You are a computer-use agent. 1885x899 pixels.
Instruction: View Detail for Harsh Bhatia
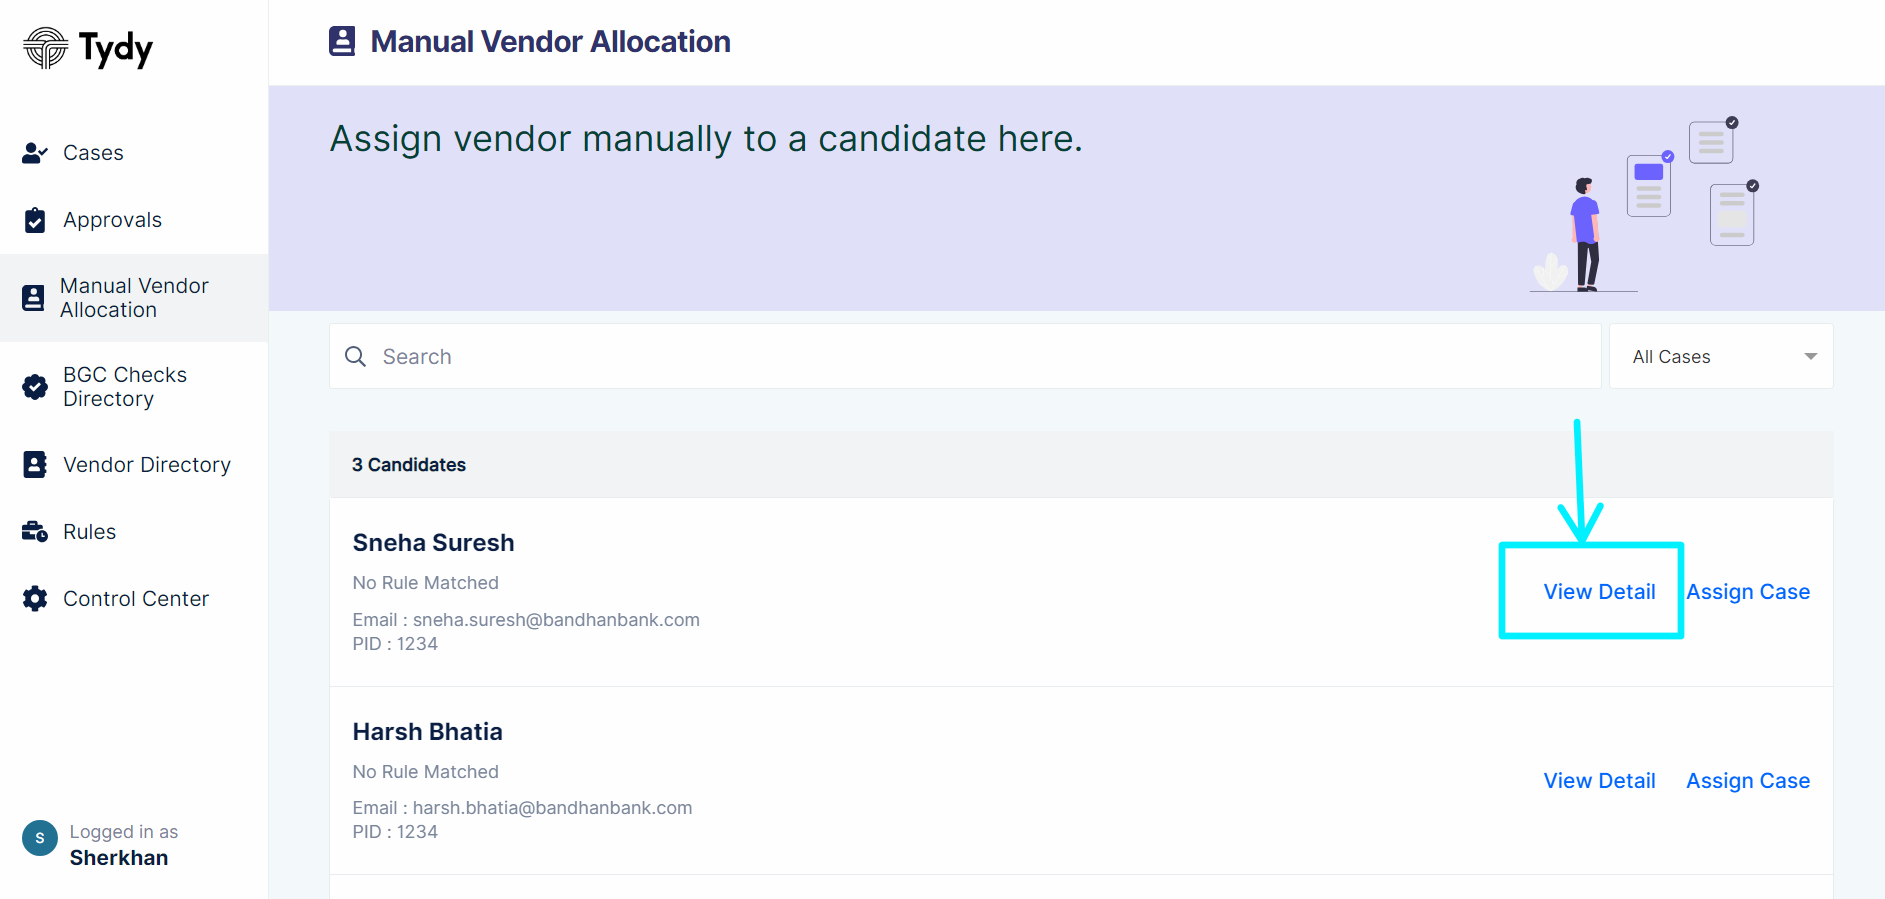pos(1599,781)
